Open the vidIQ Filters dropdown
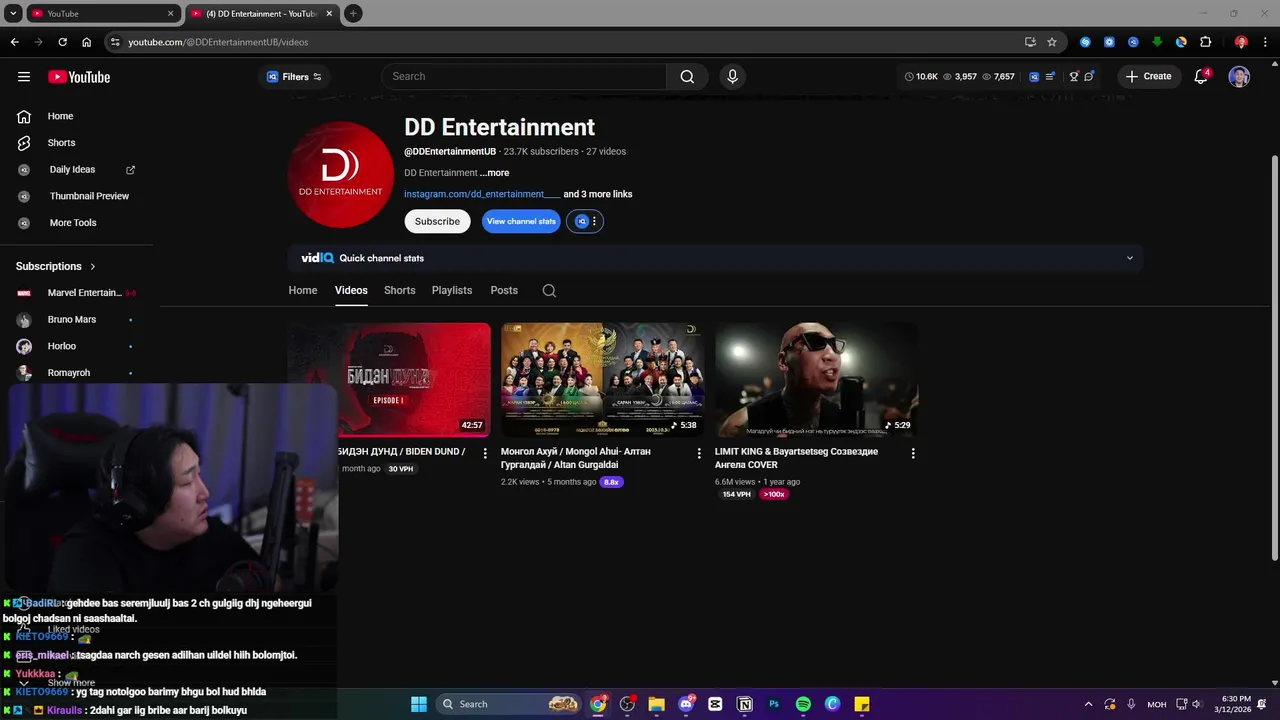 294,77
